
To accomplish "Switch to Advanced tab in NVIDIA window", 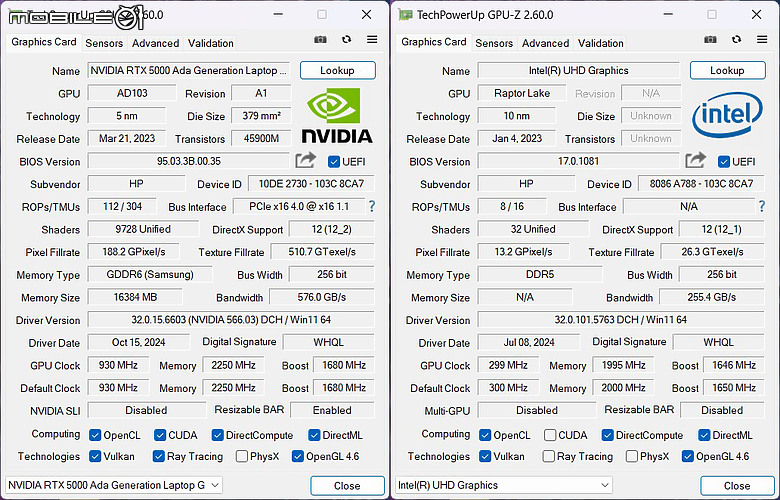I will coord(155,43).
